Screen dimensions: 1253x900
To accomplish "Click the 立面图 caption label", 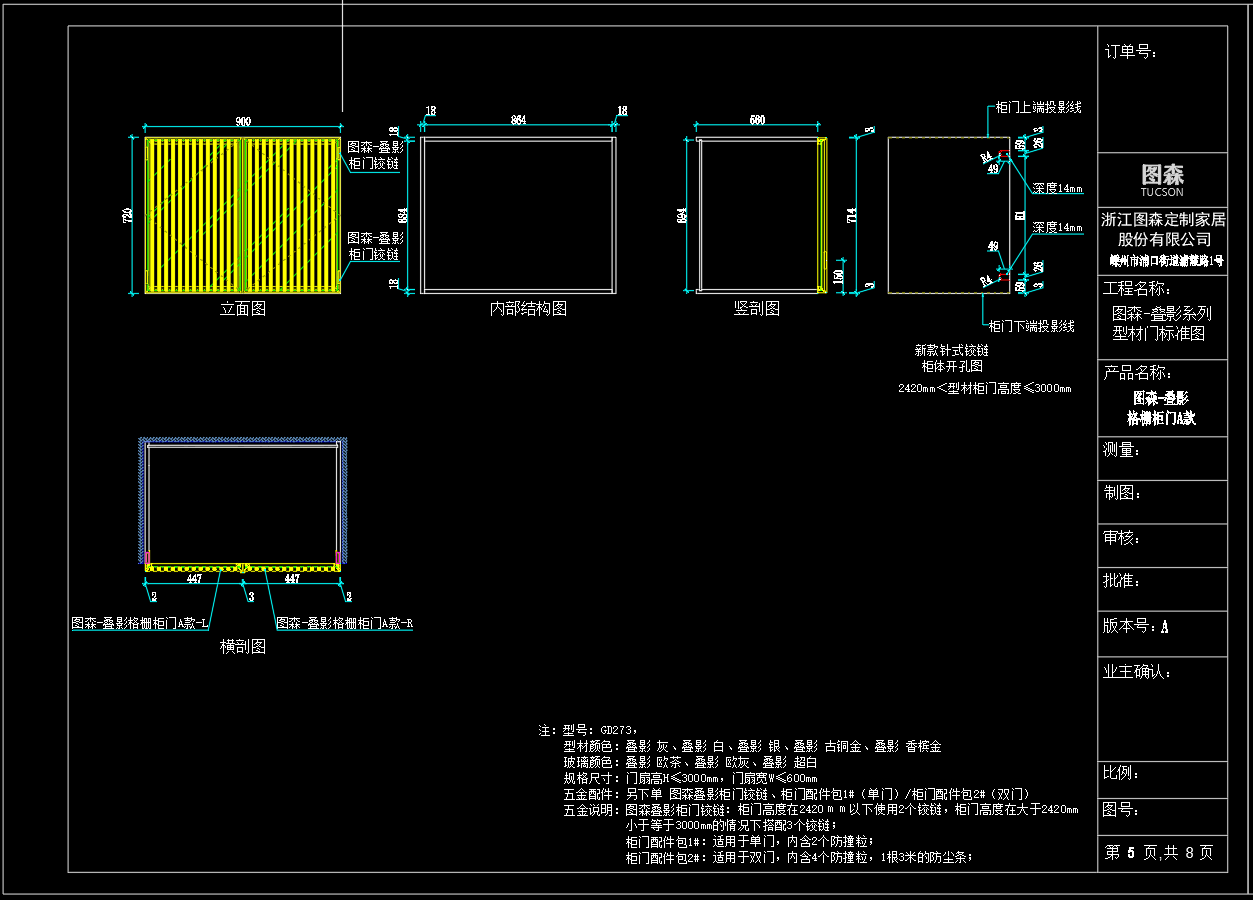I will pyautogui.click(x=243, y=309).
